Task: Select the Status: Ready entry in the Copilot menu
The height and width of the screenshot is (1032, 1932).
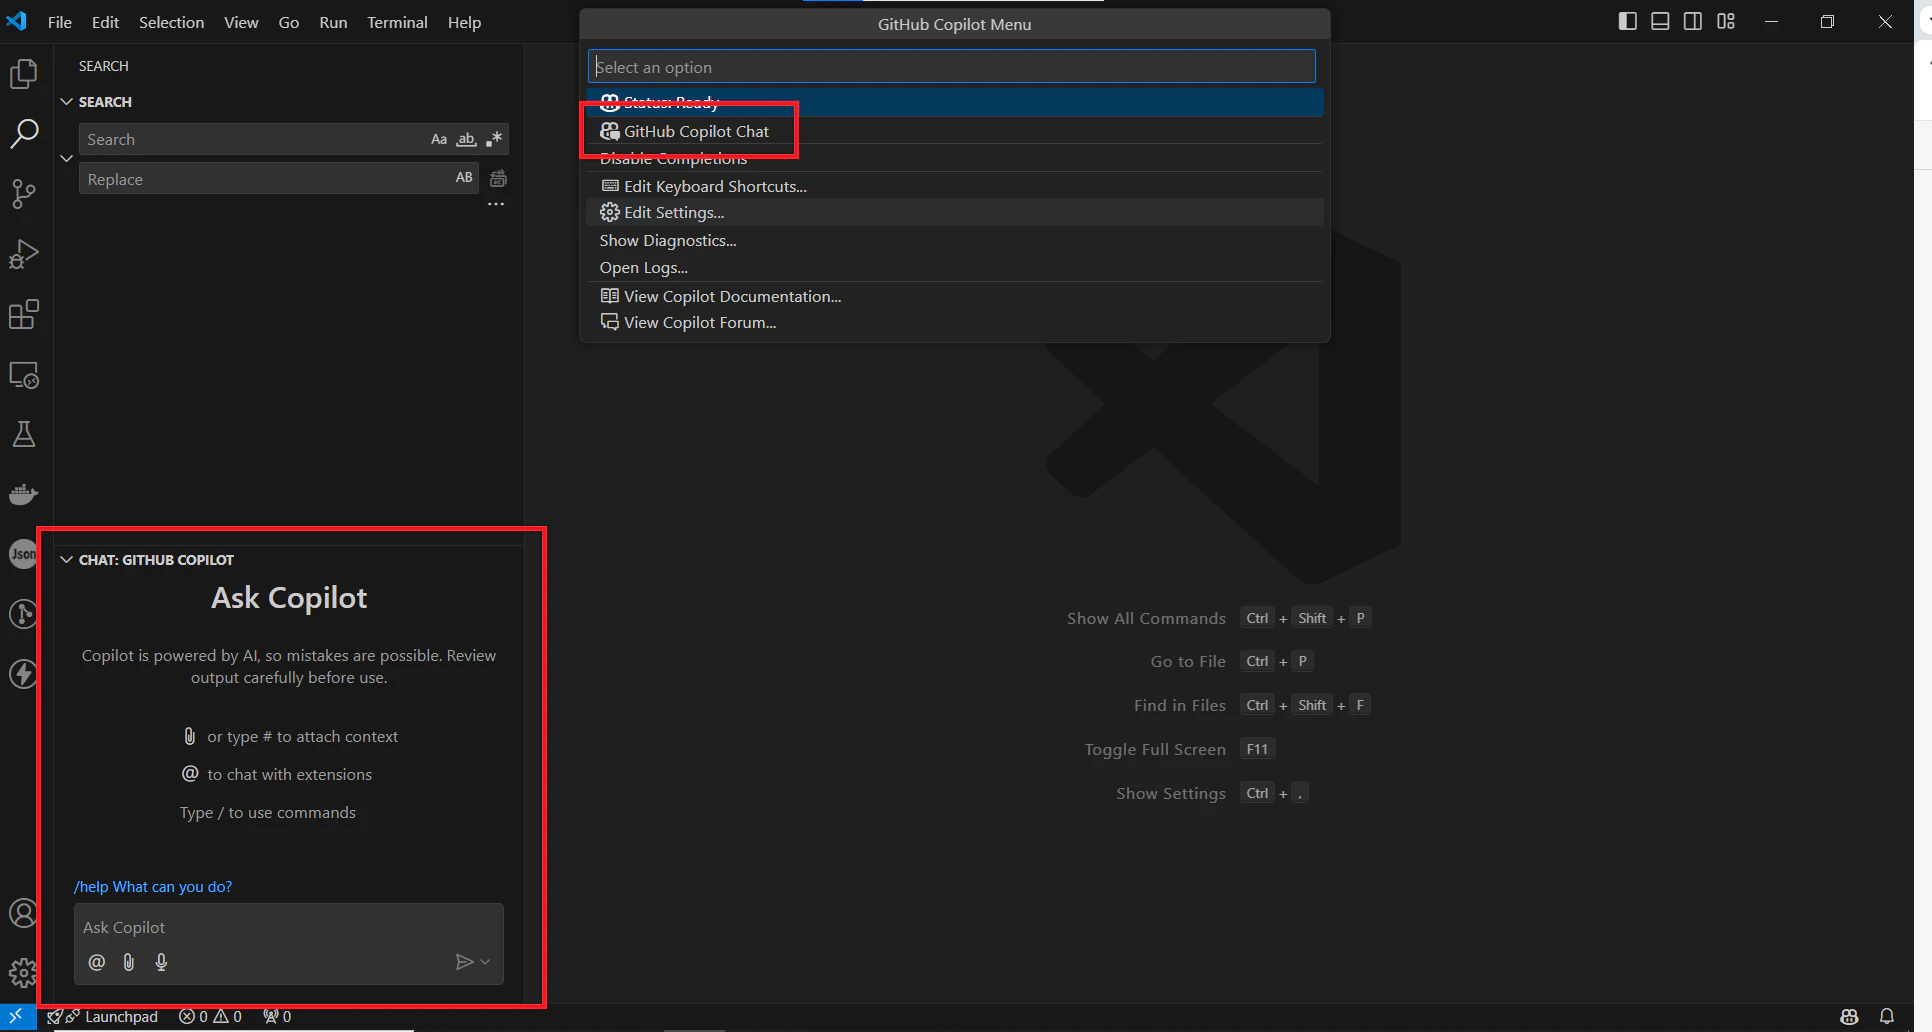Action: 955,102
